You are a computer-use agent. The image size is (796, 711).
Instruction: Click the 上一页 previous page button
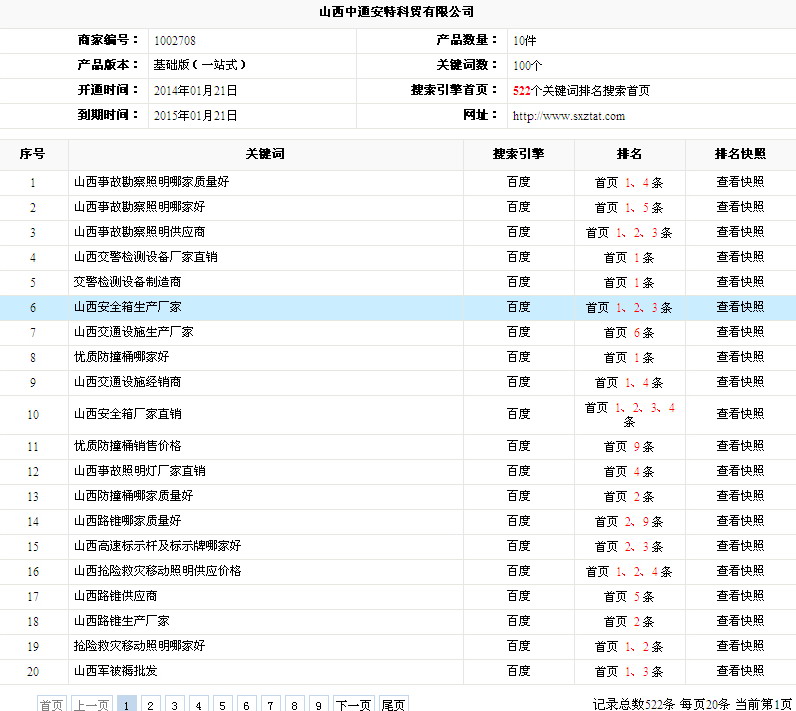pos(92,704)
